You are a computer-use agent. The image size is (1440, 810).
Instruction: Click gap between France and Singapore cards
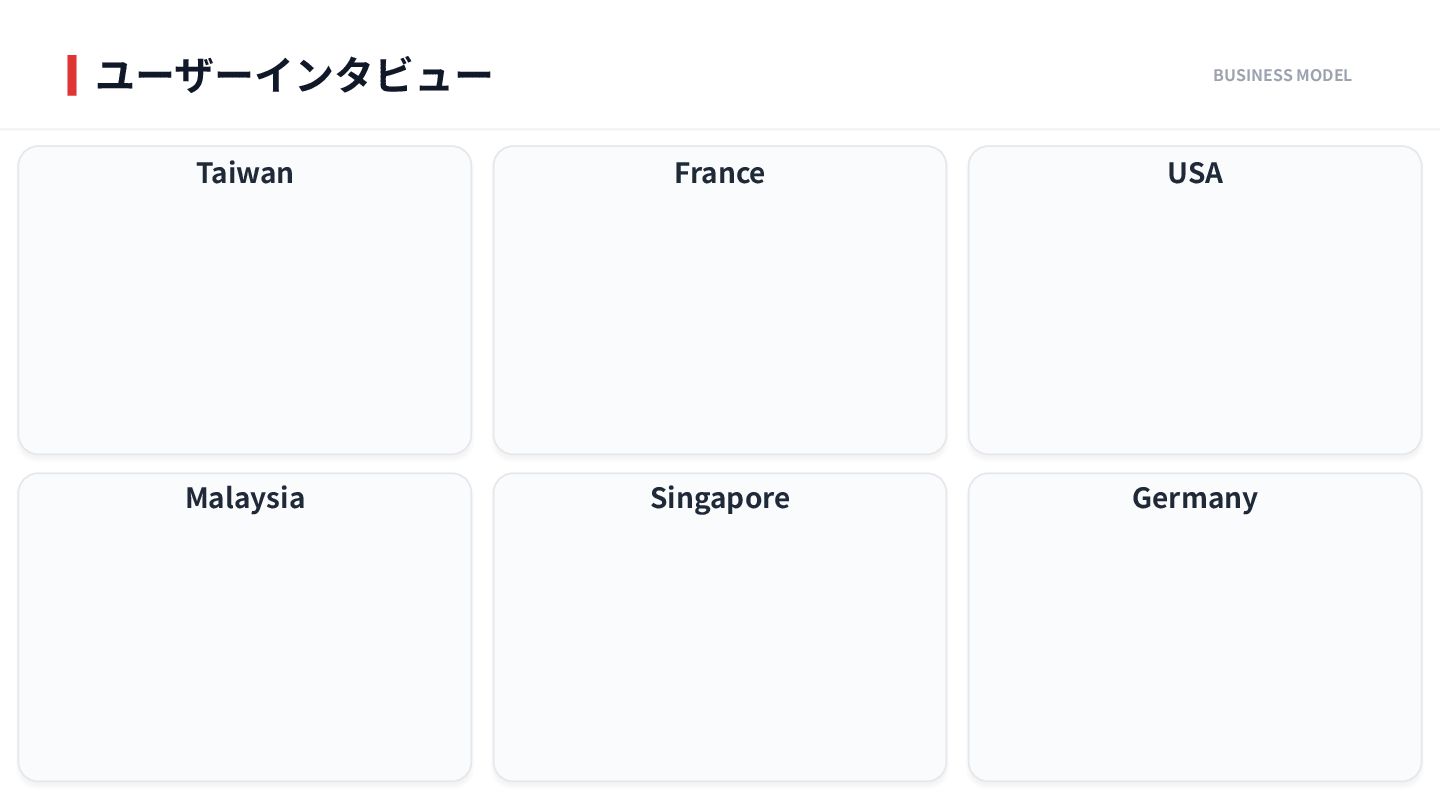point(719,464)
